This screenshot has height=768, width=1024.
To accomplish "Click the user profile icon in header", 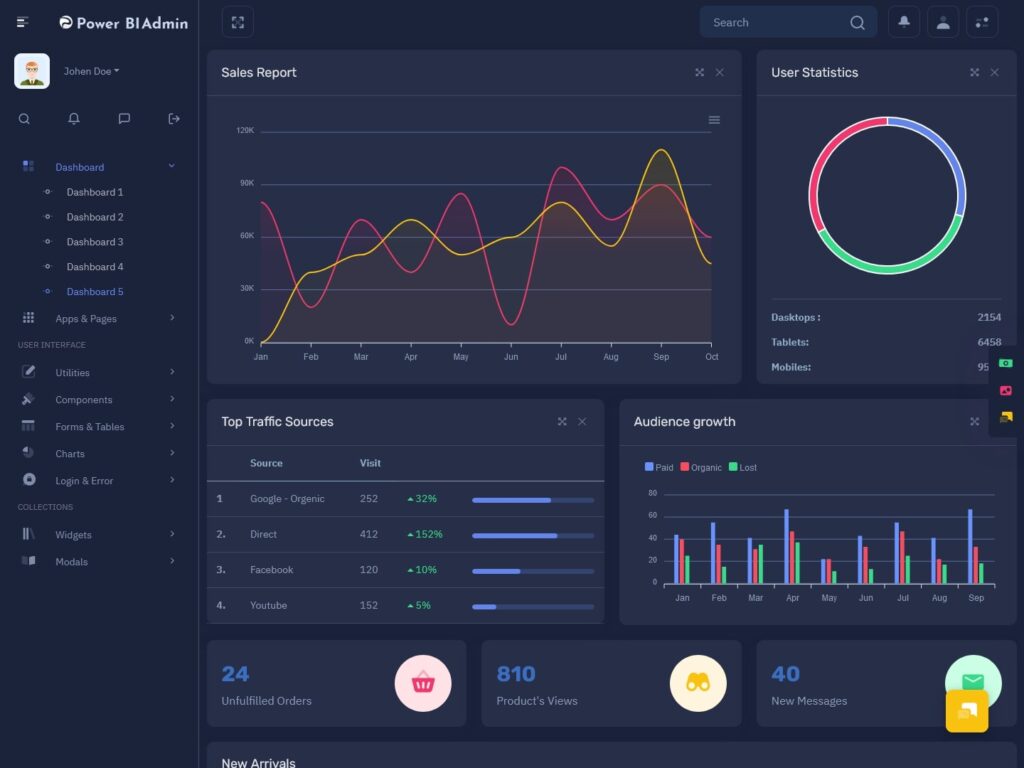I will click(943, 22).
